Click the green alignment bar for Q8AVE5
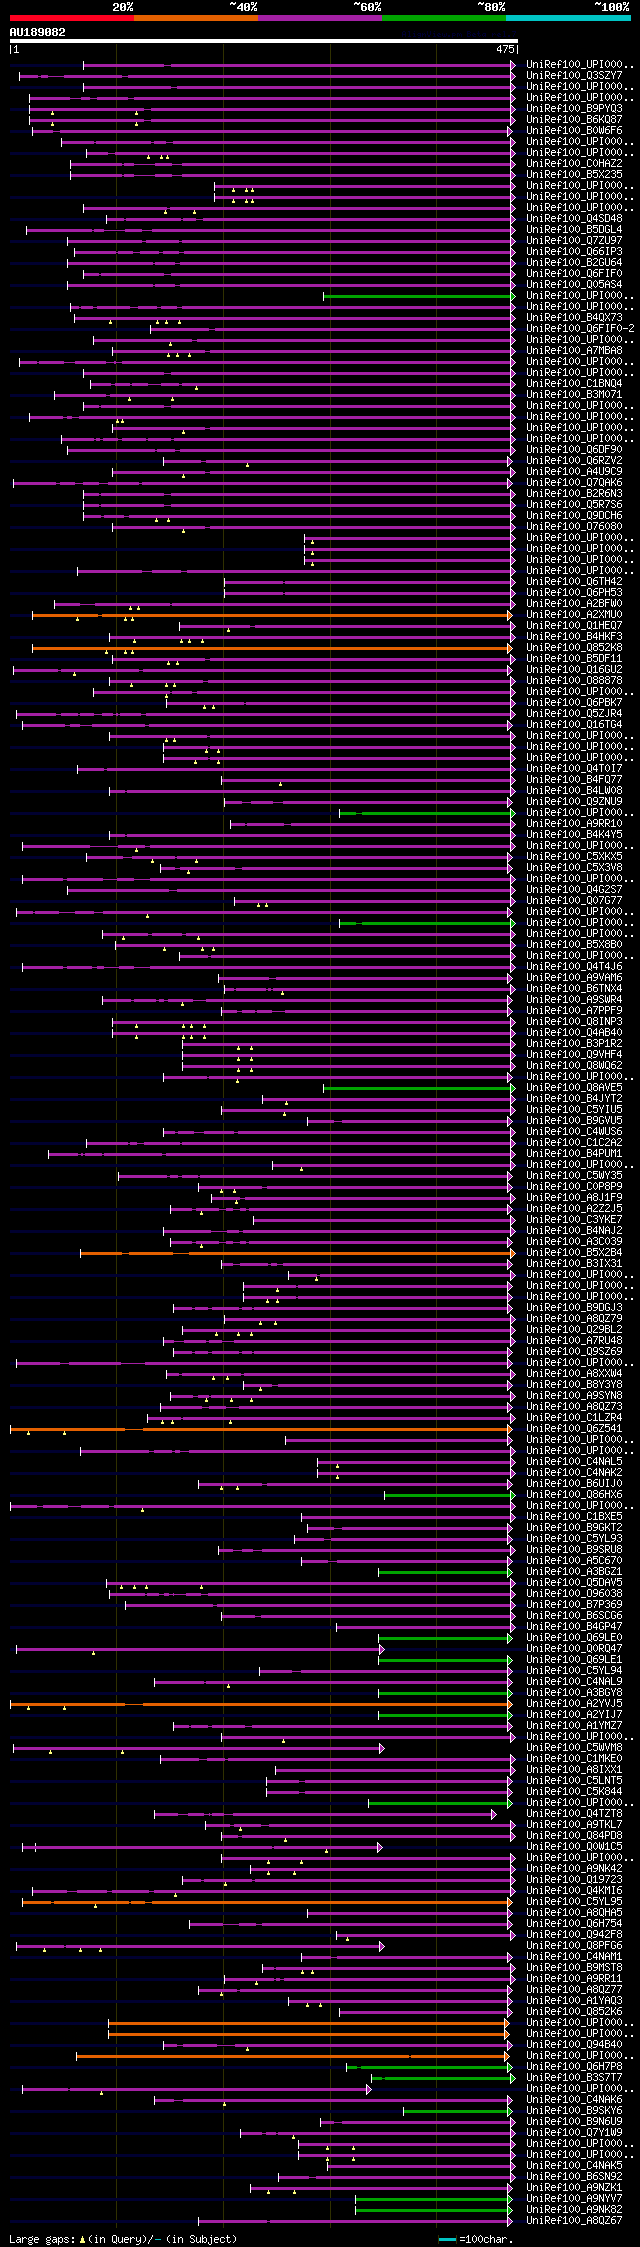 [x=417, y=1088]
